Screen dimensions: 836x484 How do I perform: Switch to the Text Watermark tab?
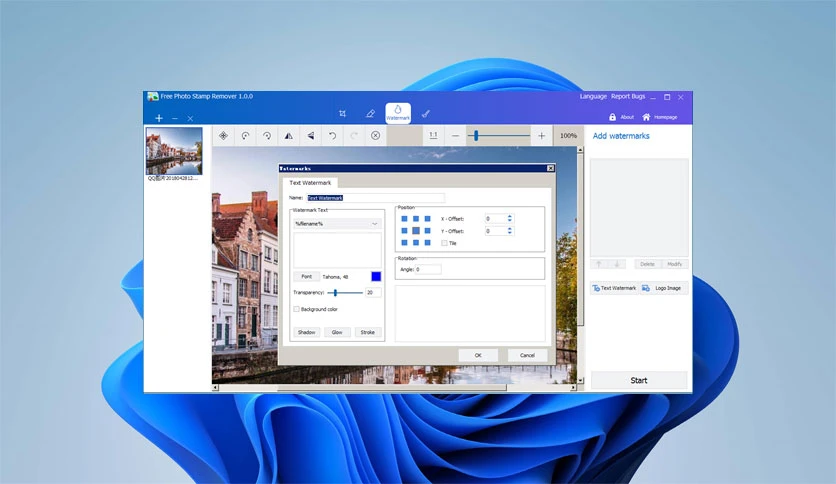310,182
